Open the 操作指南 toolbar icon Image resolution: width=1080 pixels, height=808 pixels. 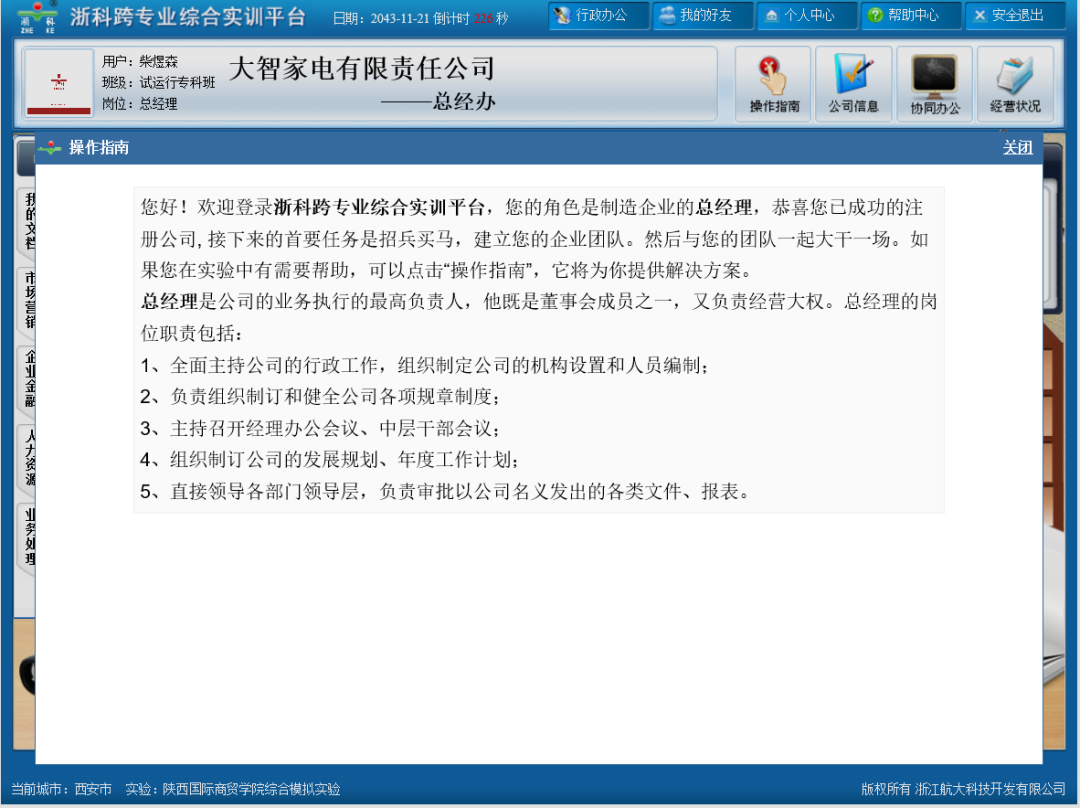pos(773,84)
